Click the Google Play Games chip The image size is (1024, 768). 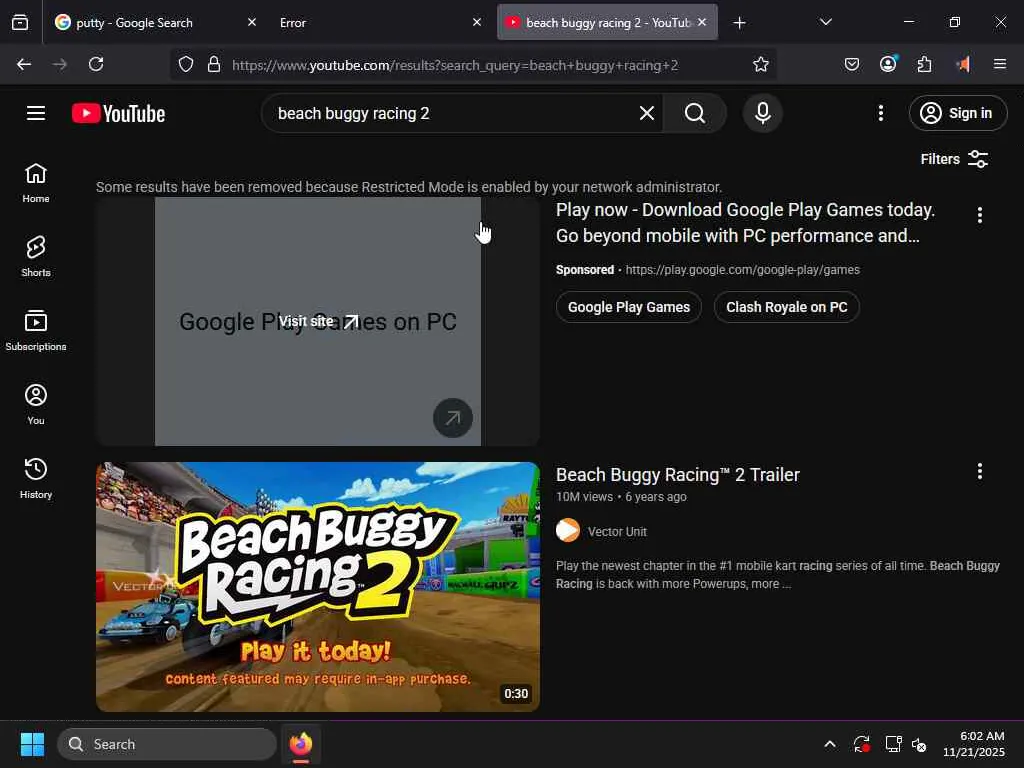pos(628,307)
